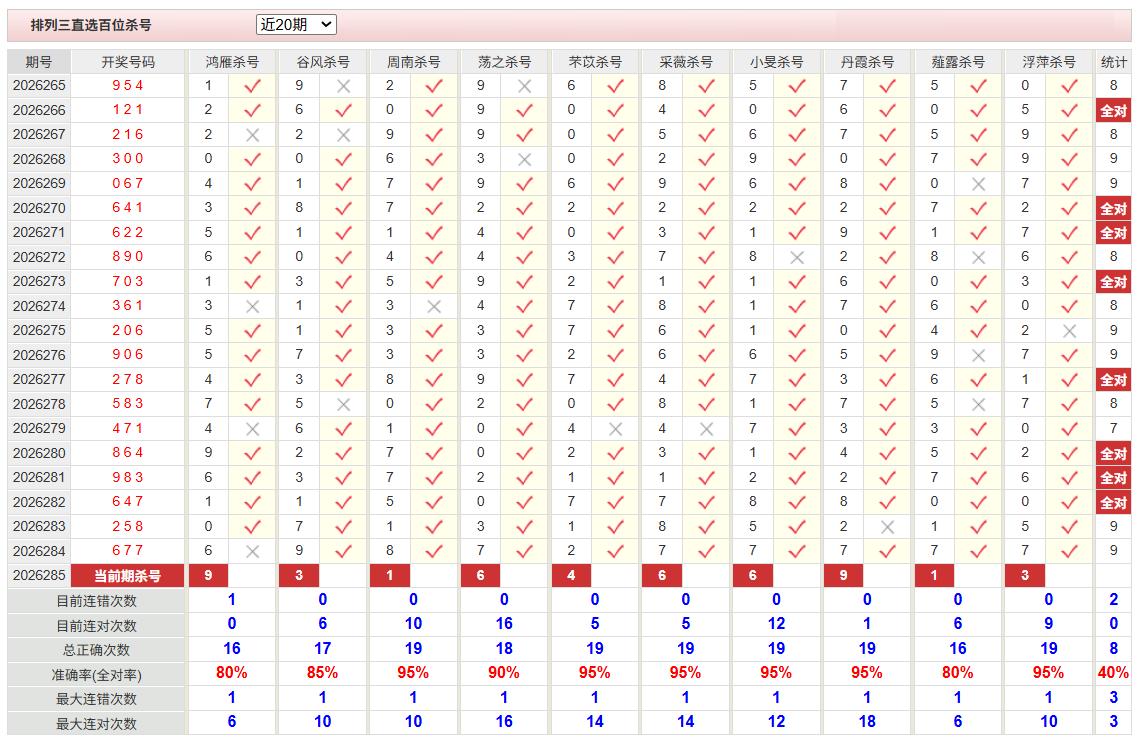Image resolution: width=1142 pixels, height=744 pixels.
Task: Select the 谷风杀号 cross mark in row 2026278
Action: tap(344, 405)
